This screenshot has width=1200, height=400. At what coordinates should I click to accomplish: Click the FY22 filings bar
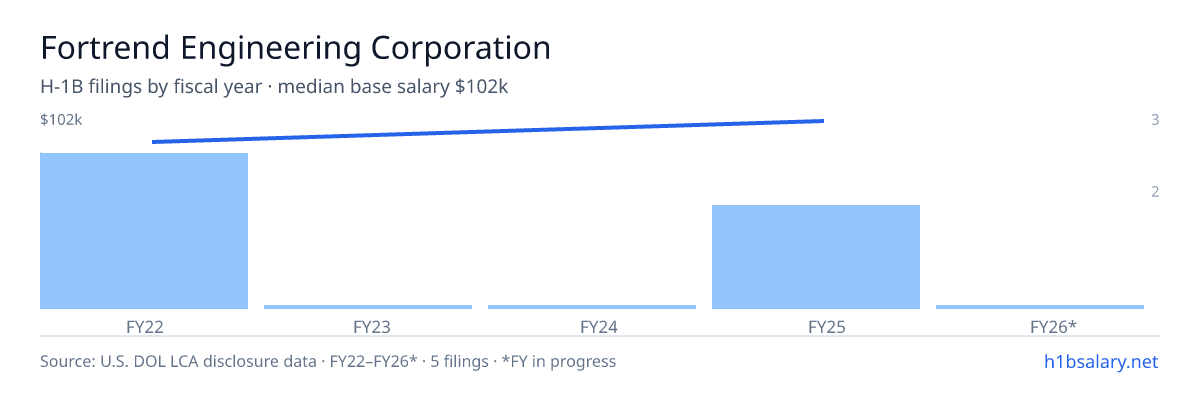click(x=144, y=231)
